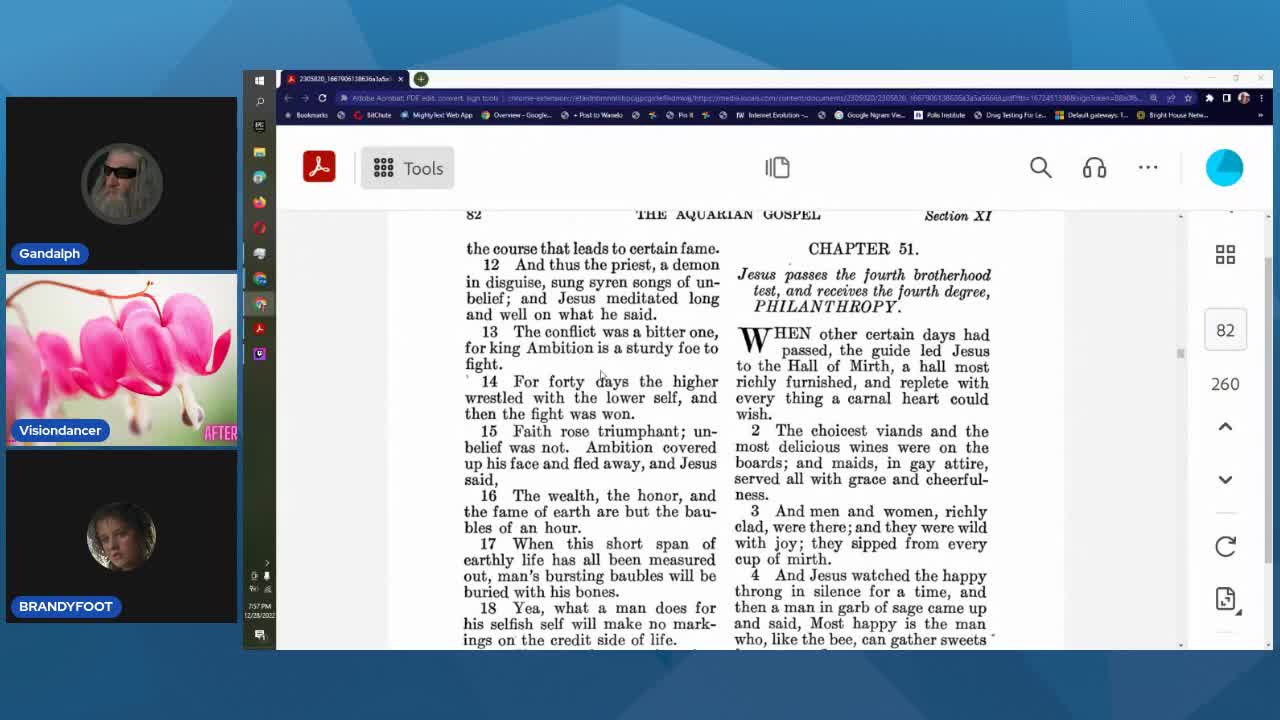Open the search magnifier in Acrobat toolbar
Image resolution: width=1280 pixels, height=720 pixels.
coord(1041,168)
